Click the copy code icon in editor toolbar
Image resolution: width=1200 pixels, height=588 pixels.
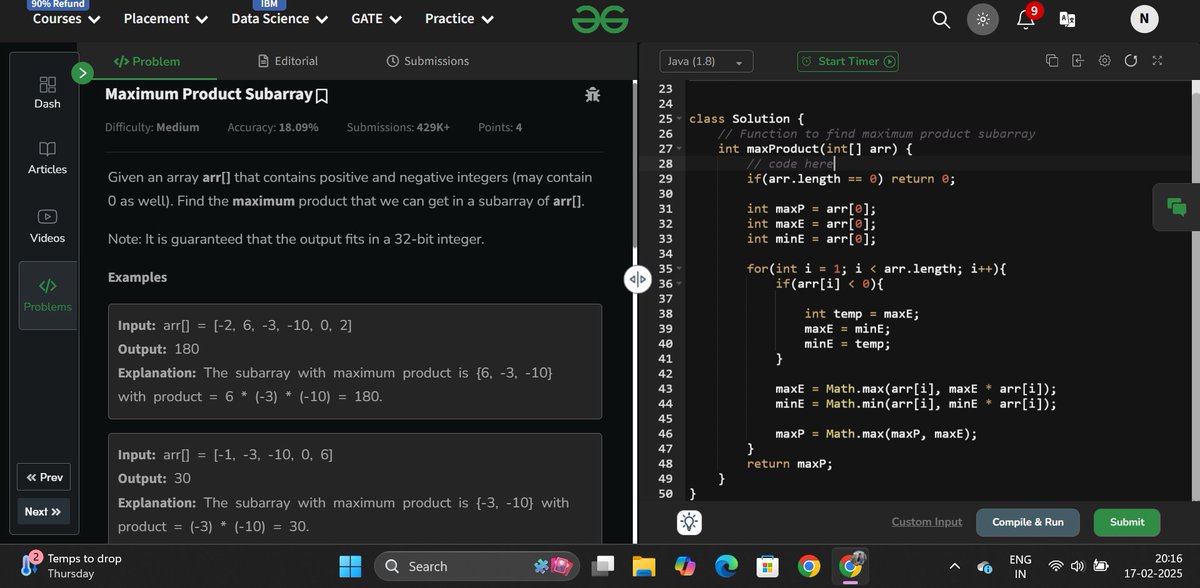(x=1052, y=61)
